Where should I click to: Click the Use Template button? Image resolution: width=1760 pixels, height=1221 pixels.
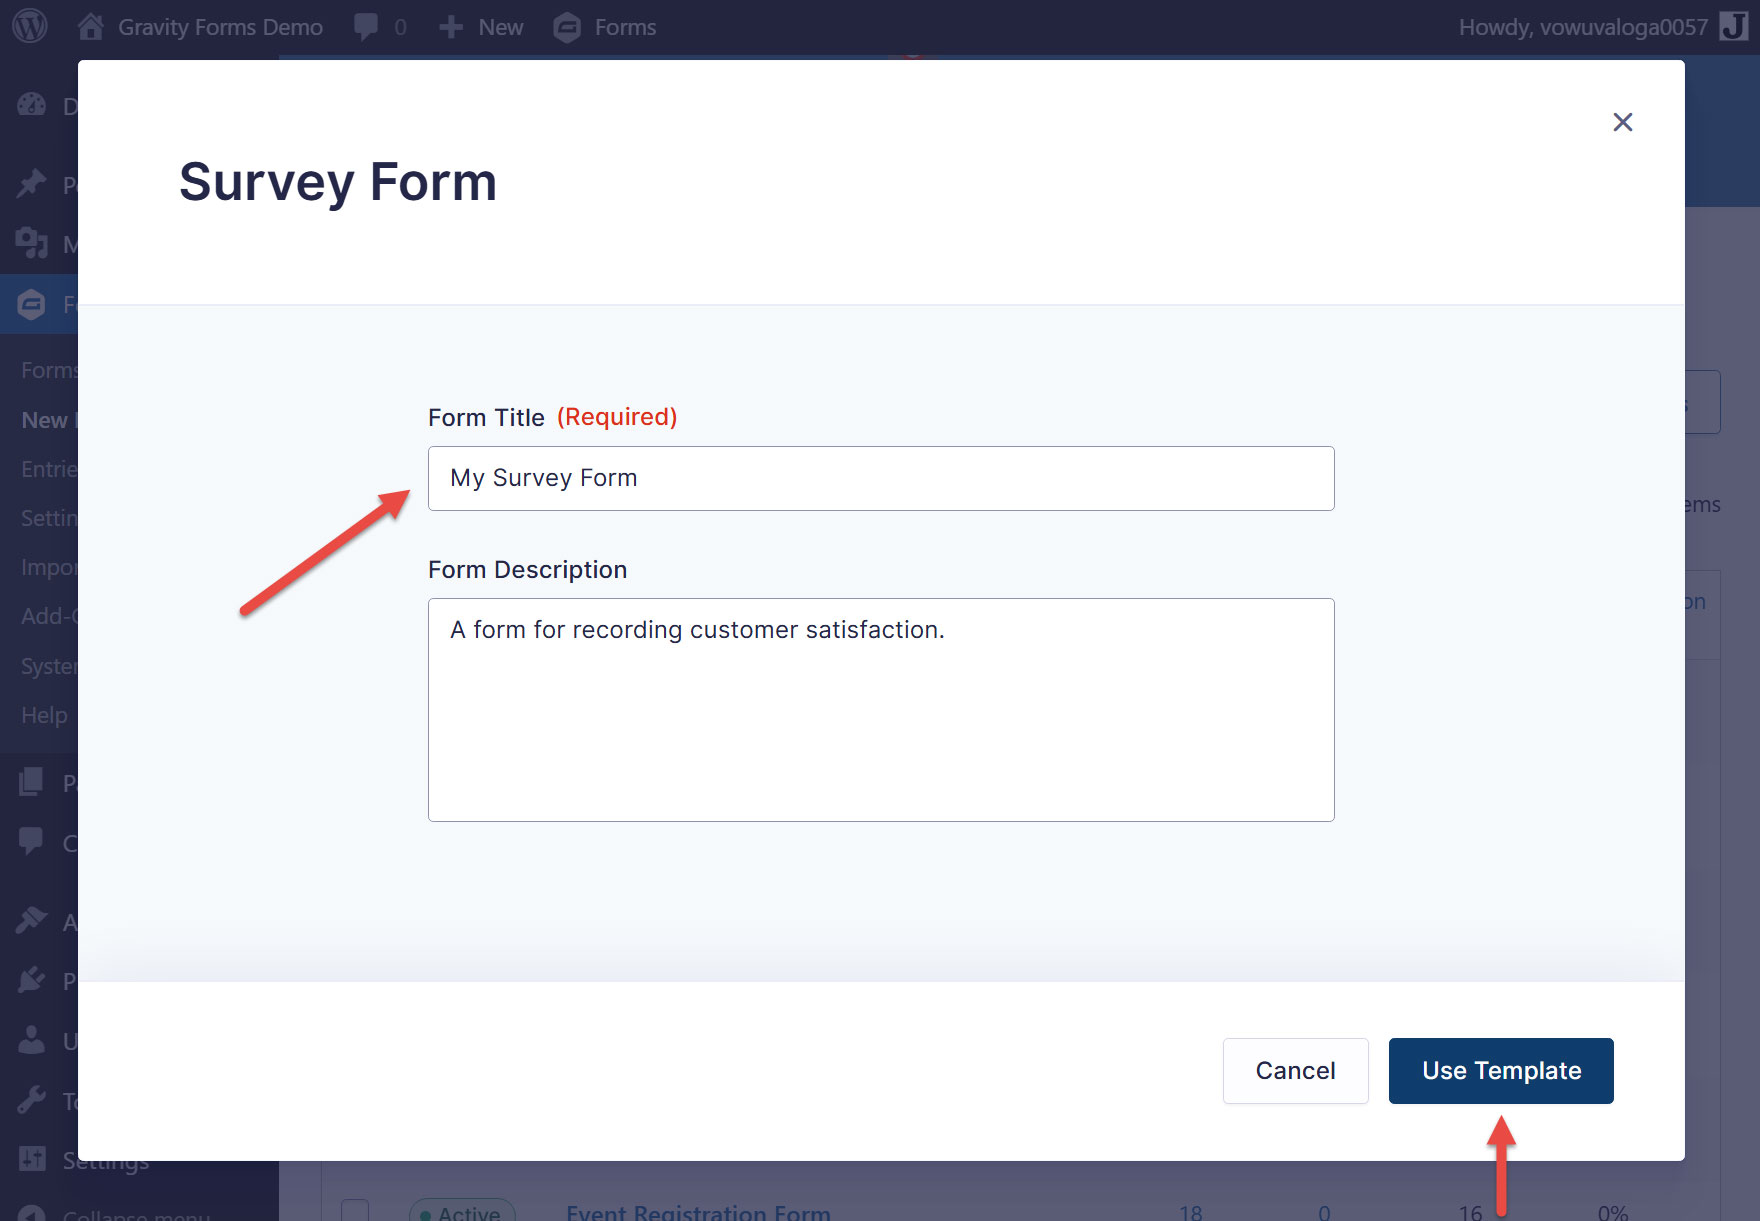[x=1501, y=1071]
